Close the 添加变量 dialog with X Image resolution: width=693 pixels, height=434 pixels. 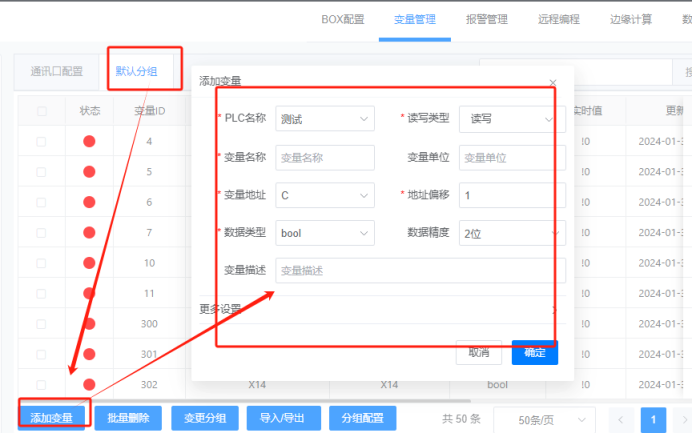coord(552,83)
